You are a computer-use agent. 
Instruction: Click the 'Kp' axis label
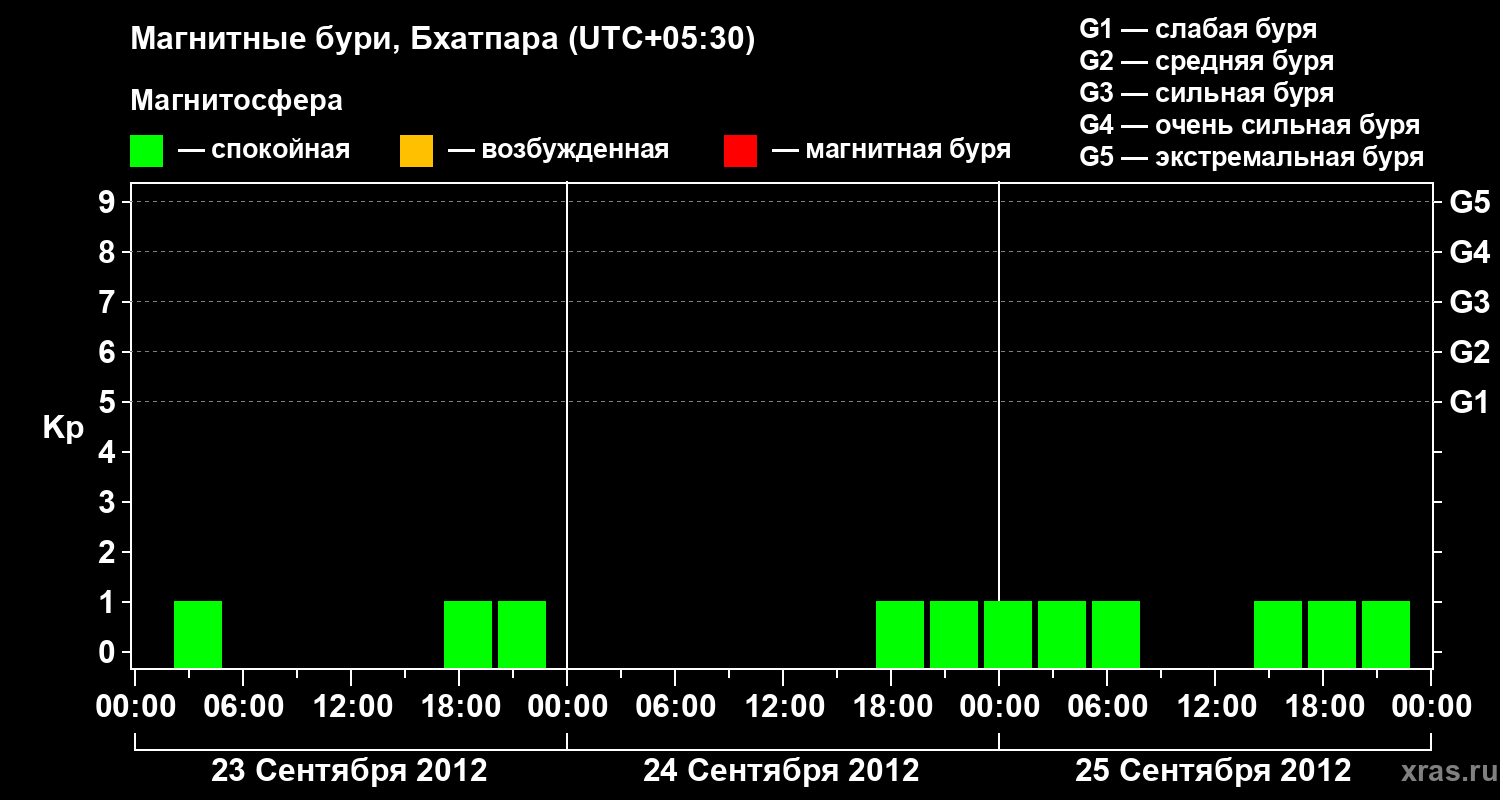[63, 429]
